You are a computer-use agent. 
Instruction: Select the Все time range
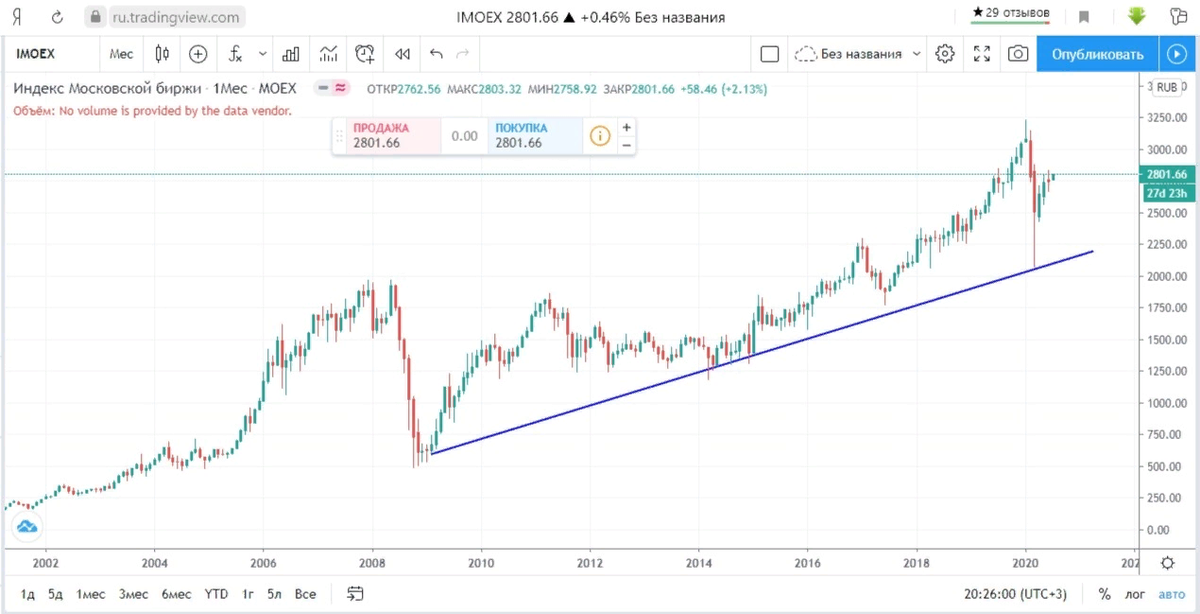tap(305, 594)
